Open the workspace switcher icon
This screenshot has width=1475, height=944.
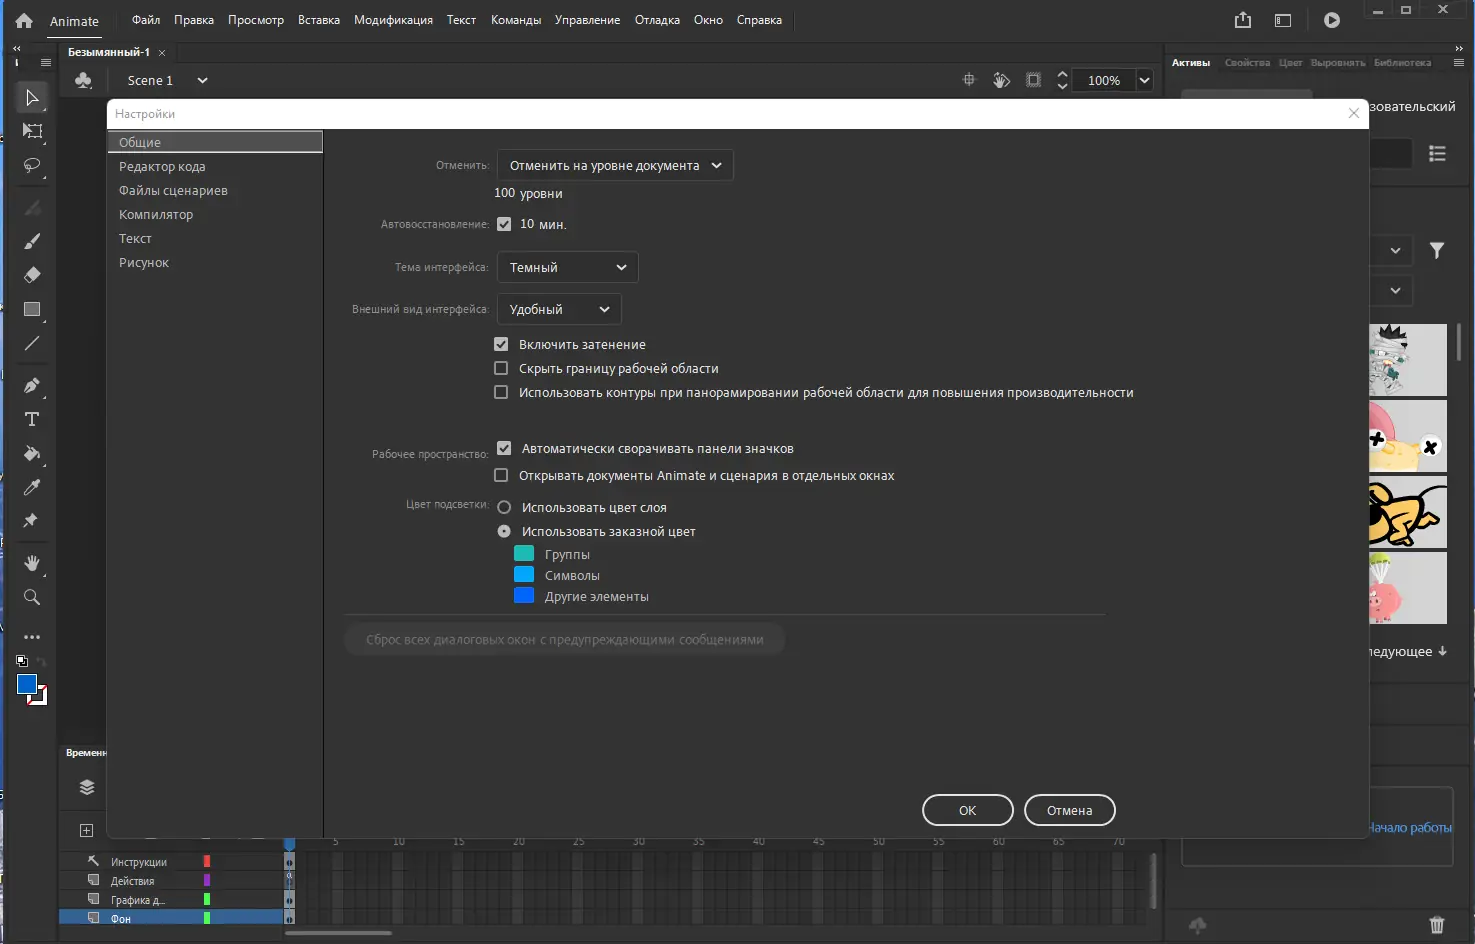point(1283,20)
